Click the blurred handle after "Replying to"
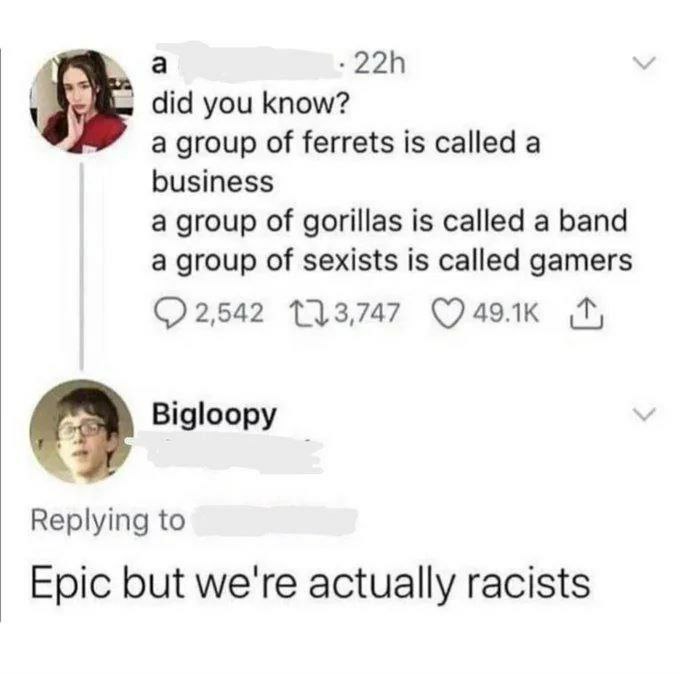Viewport: 680px width, 674px height. coord(275,520)
